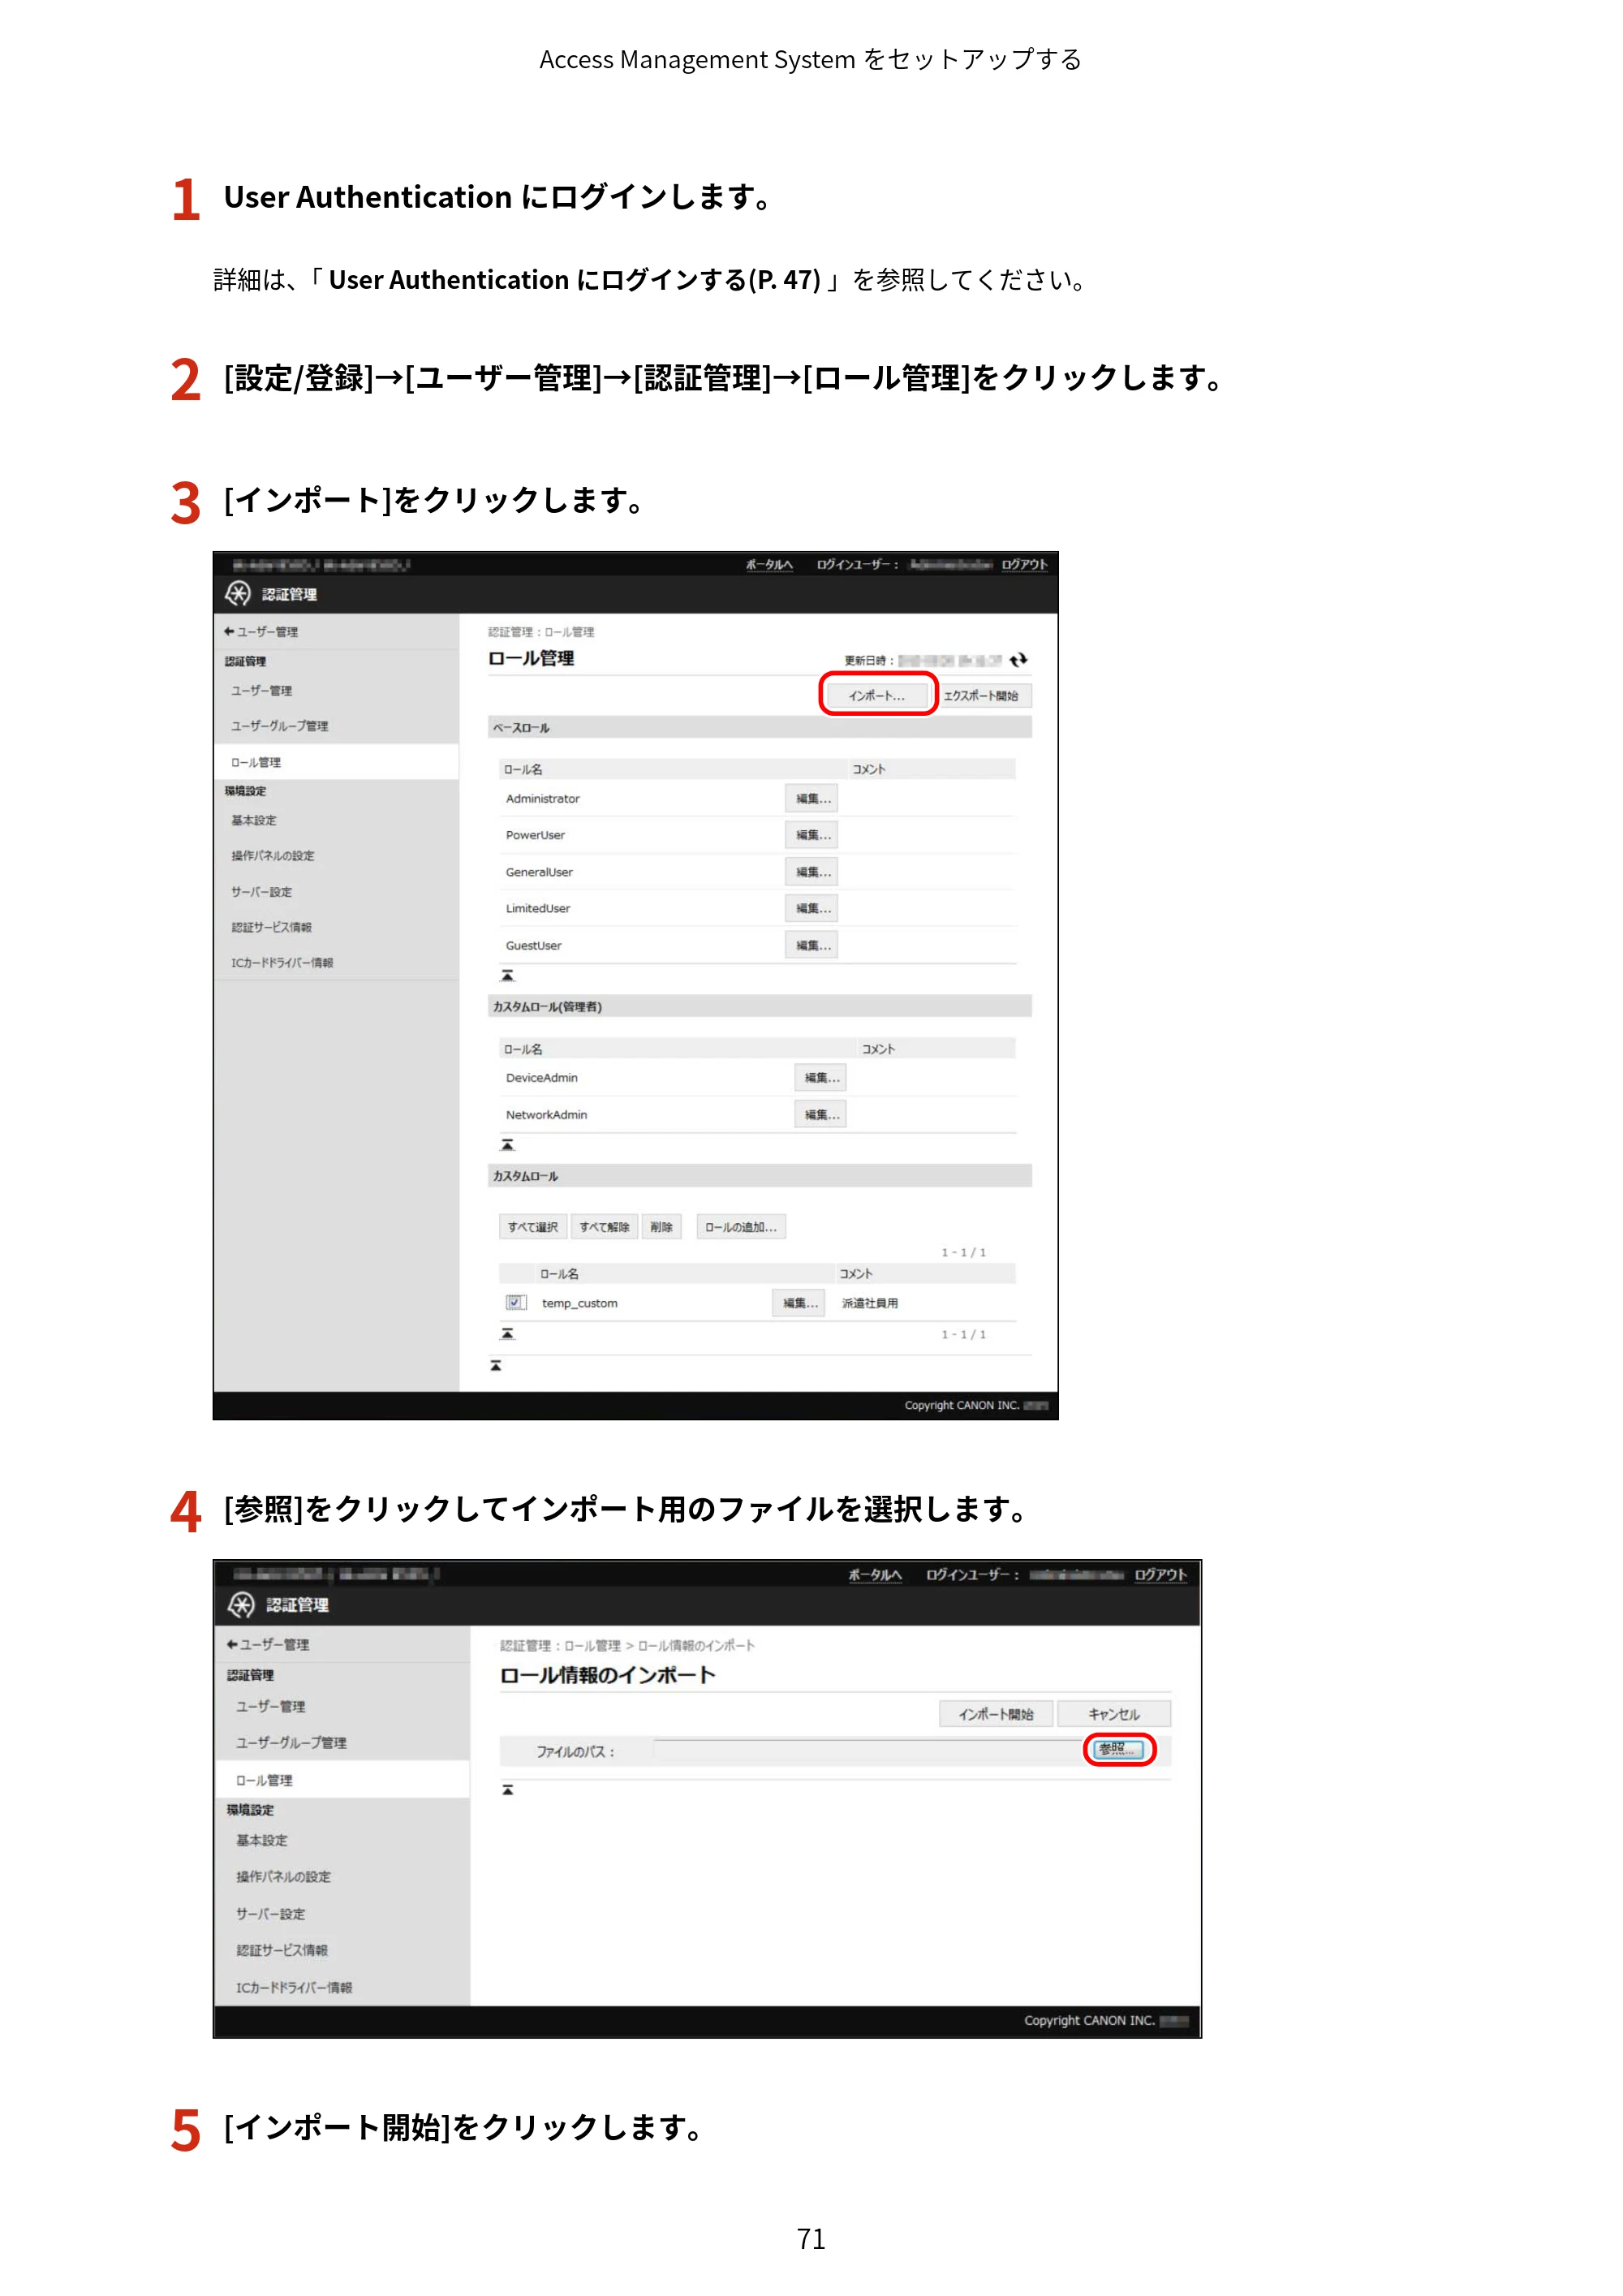Open 操作パネルの設定 in the import page sidebar
The image size is (1623, 2296).
coord(283,1877)
